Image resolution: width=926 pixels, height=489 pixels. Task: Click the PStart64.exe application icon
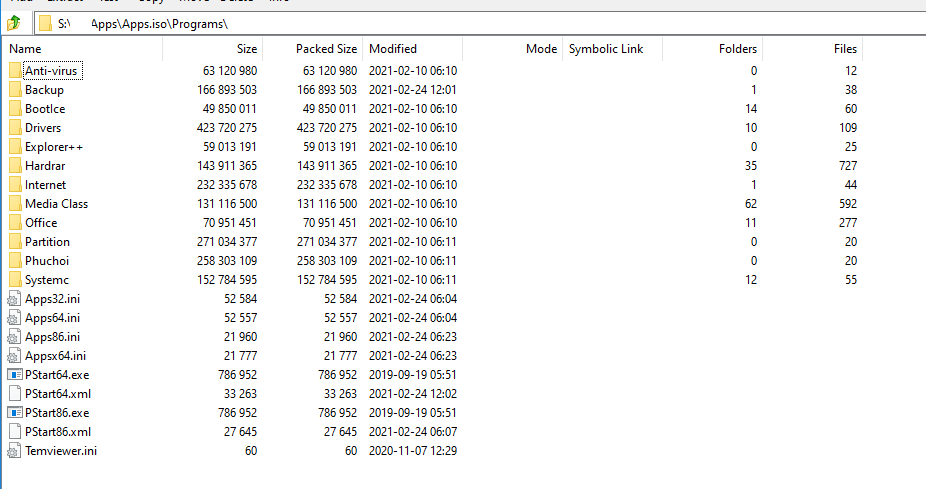click(x=15, y=374)
